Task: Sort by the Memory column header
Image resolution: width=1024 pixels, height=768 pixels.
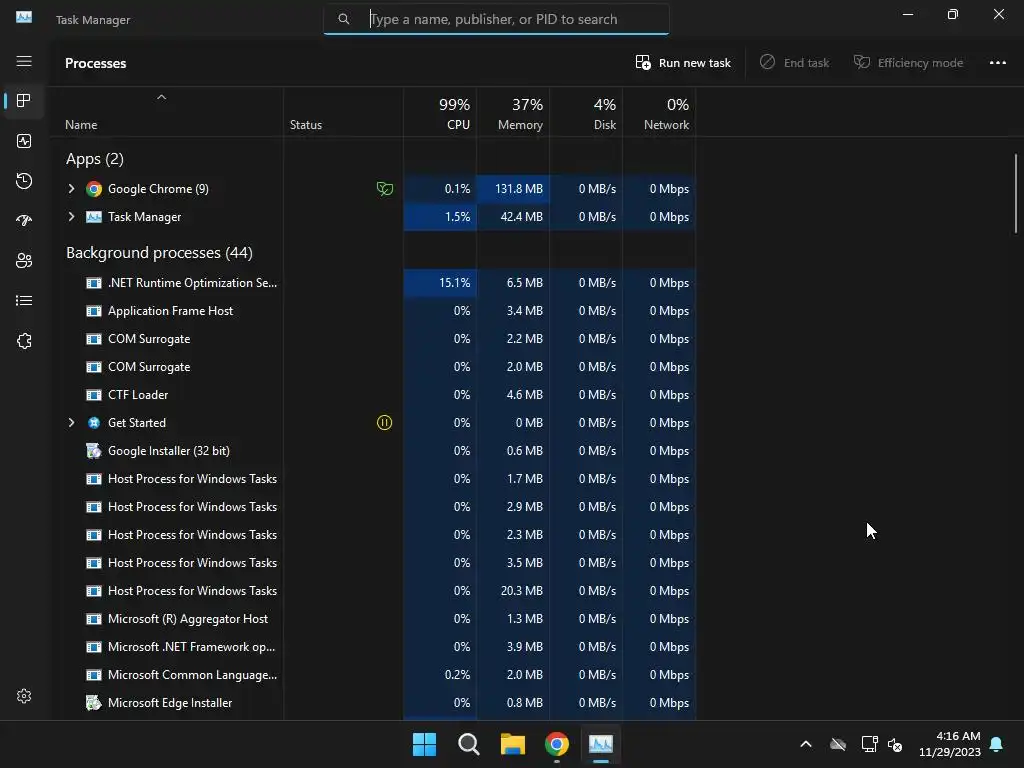Action: pos(513,113)
